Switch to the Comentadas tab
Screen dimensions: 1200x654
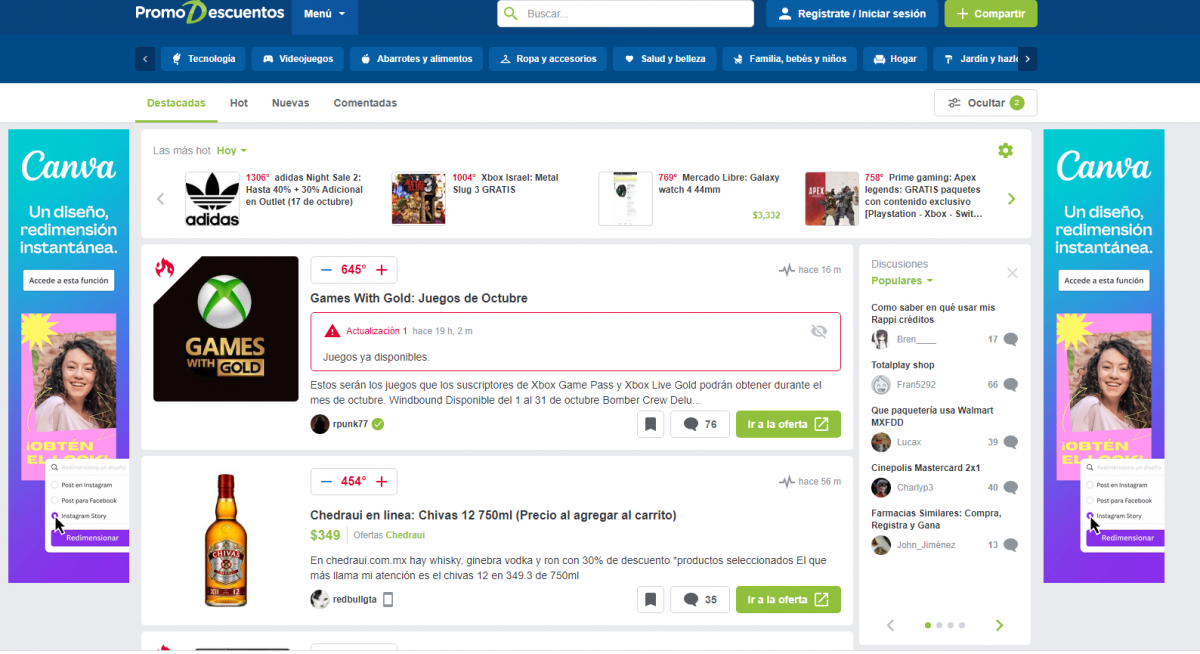click(365, 103)
